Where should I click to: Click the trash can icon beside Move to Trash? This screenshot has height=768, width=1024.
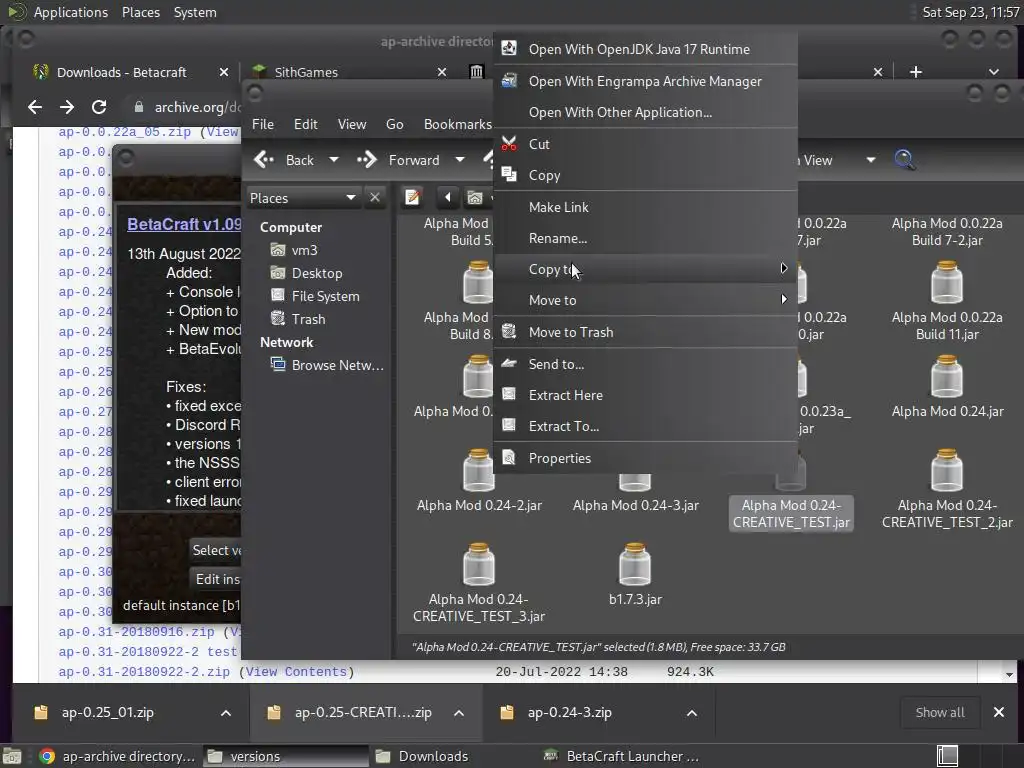(509, 331)
